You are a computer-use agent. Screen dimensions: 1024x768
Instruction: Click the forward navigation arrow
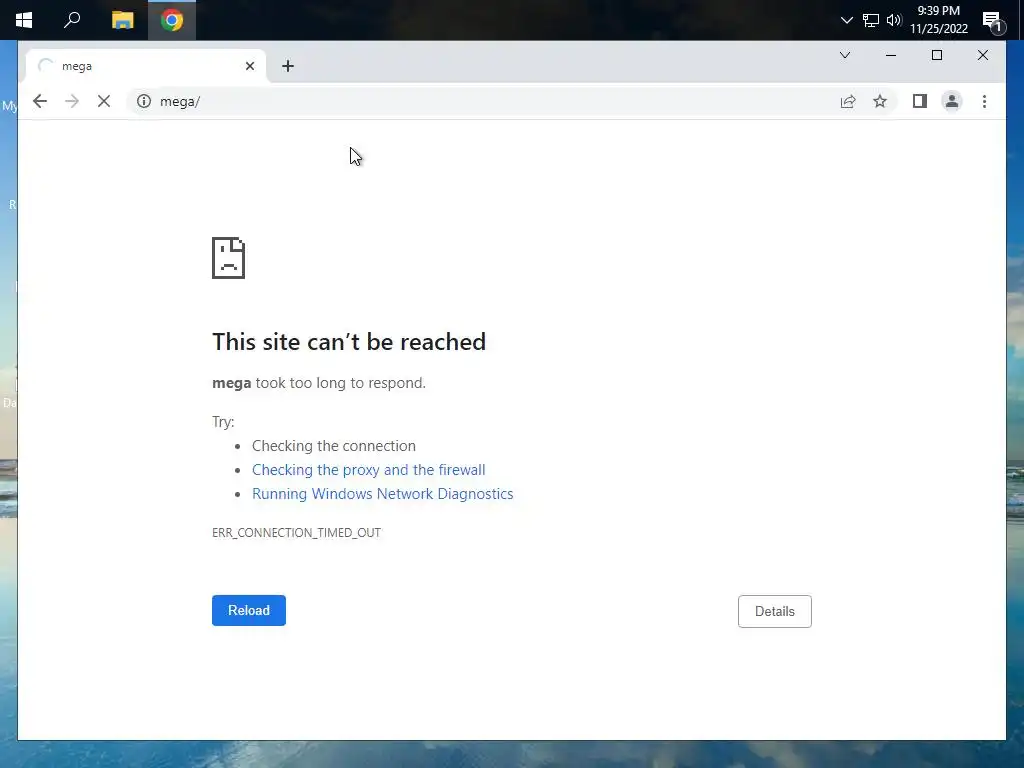(x=72, y=101)
